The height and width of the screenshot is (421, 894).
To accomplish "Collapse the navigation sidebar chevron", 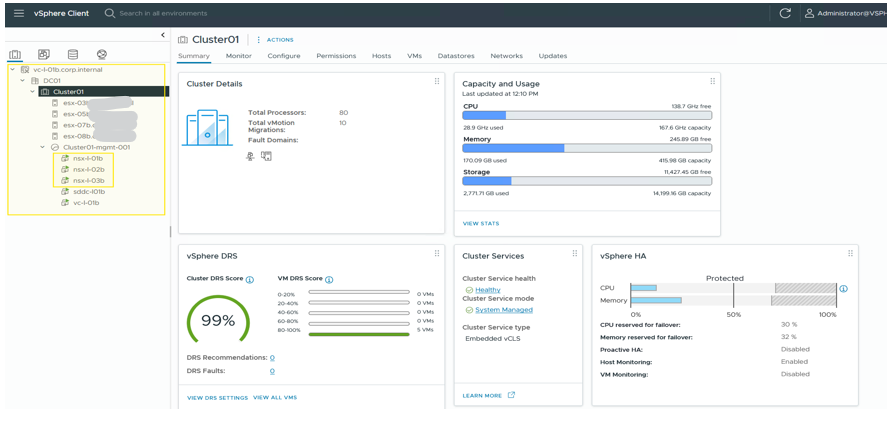I will (162, 35).
